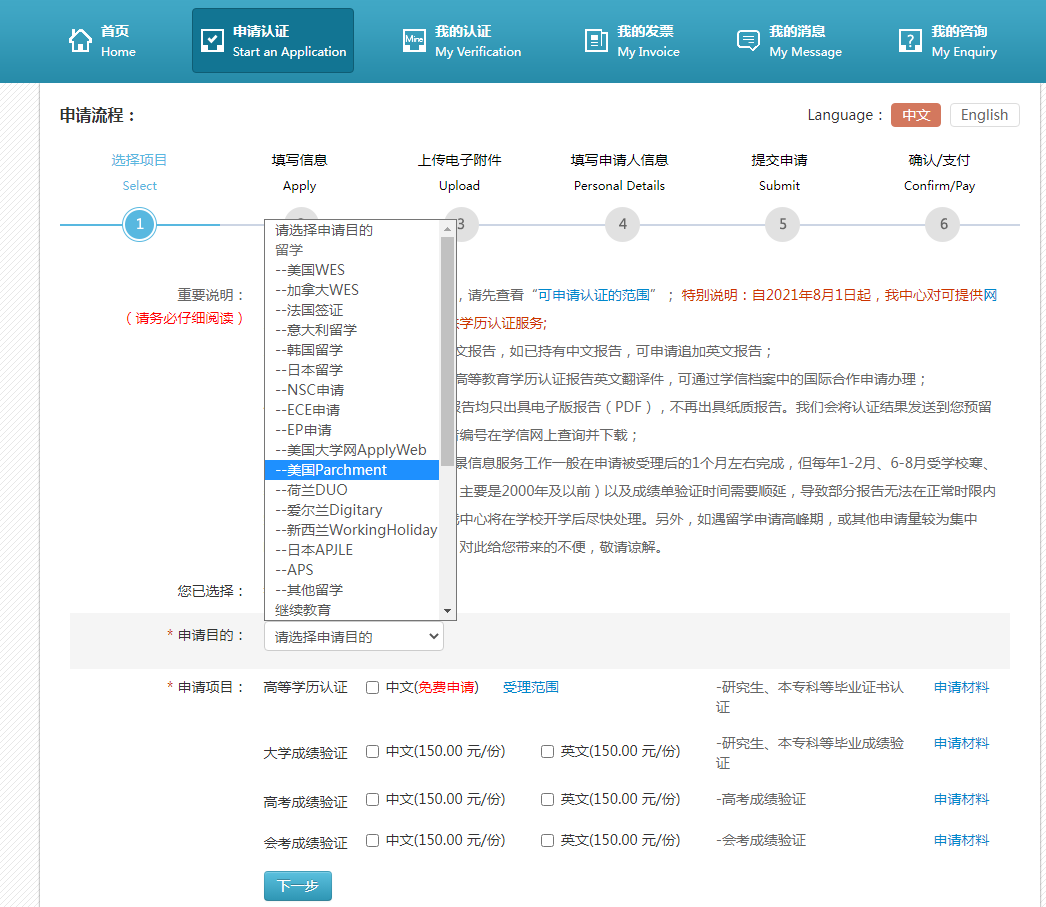Click the 下一步 next step button
The width and height of the screenshot is (1046, 907).
pyautogui.click(x=297, y=885)
